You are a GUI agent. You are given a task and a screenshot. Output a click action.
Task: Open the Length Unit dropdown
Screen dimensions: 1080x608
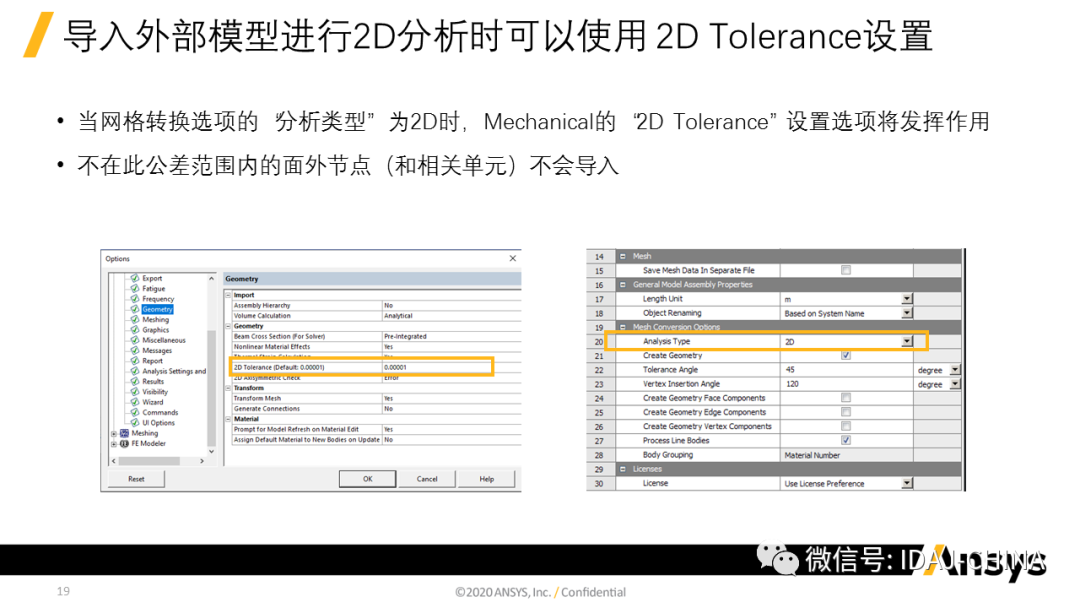[907, 299]
